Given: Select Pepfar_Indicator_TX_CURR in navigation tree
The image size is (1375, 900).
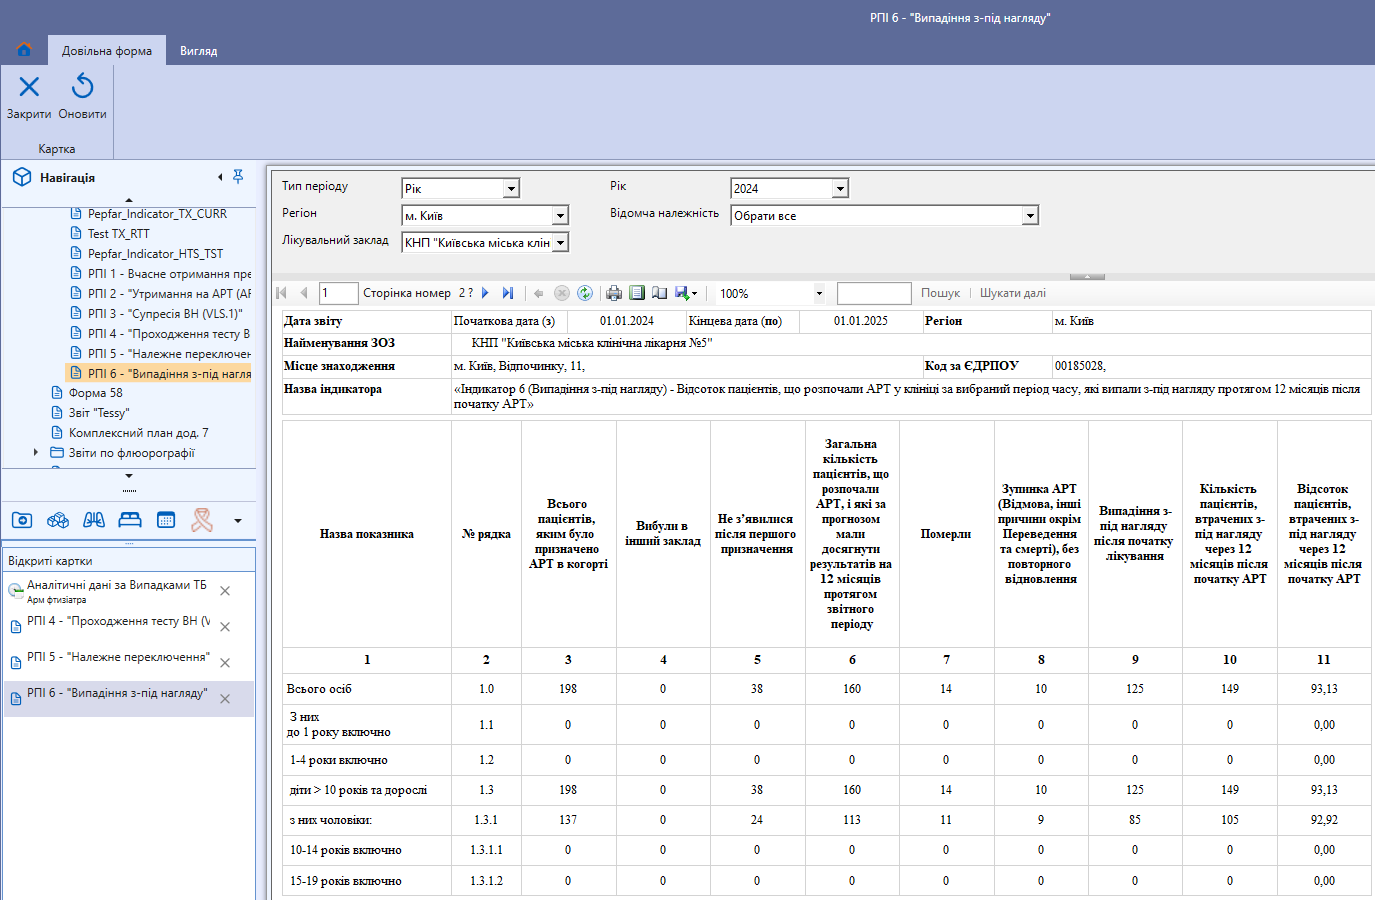Looking at the screenshot, I should point(157,214).
